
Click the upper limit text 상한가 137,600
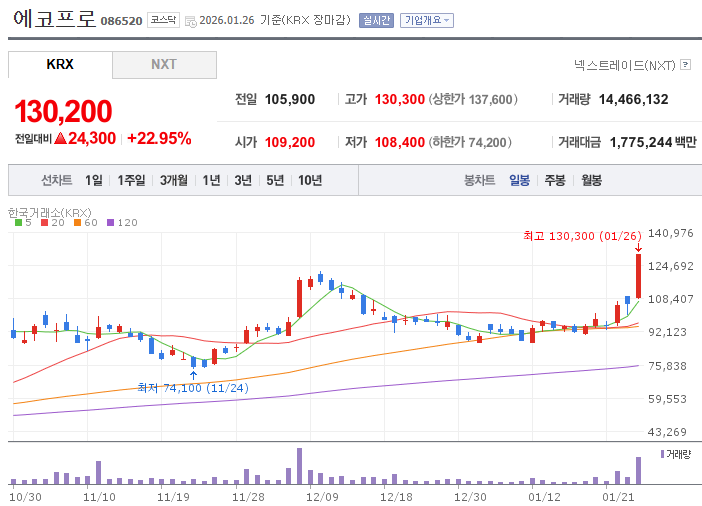point(473,99)
